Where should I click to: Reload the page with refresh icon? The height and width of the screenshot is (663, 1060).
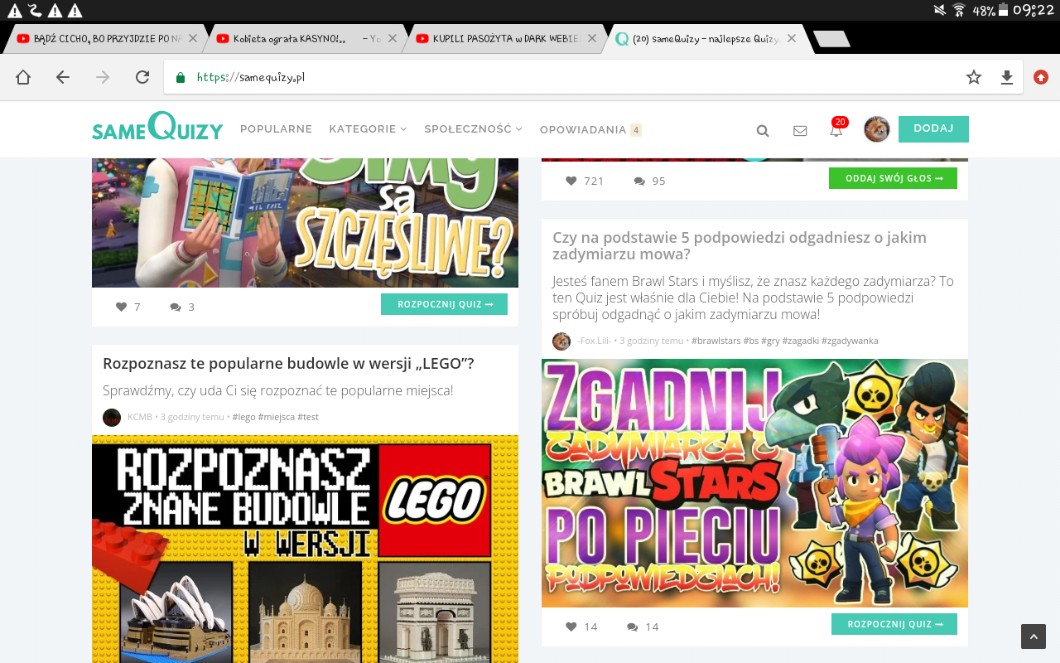142,77
